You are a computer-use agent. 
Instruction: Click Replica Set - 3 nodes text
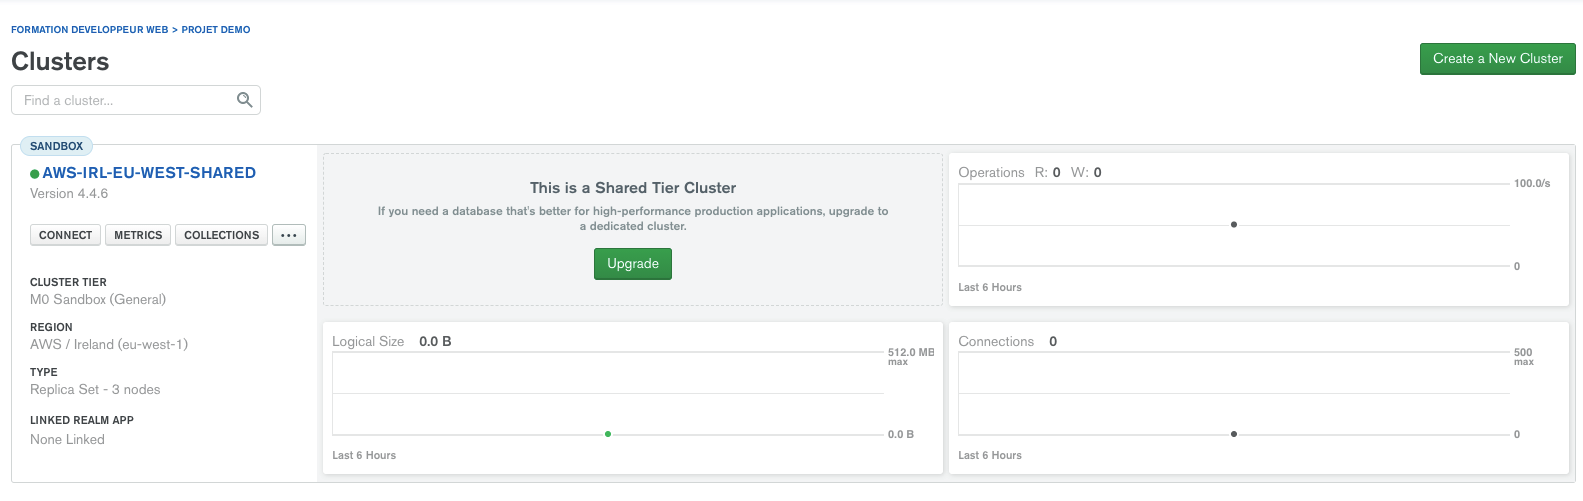[x=95, y=389]
